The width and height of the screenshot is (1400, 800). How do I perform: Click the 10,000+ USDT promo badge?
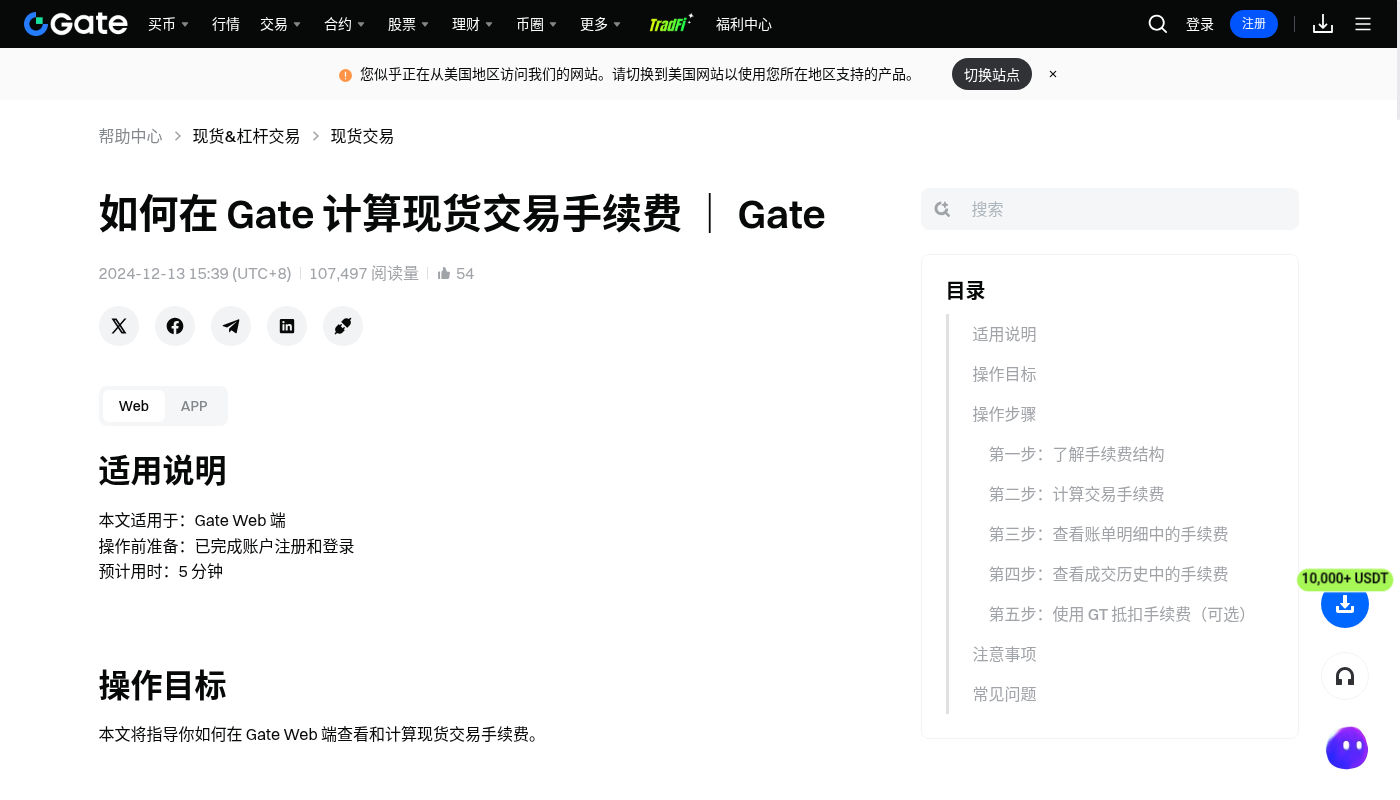tap(1345, 579)
